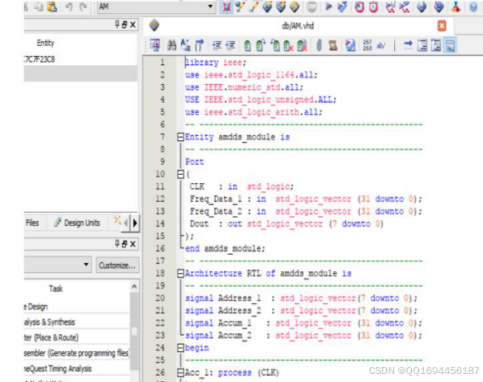483x382 pixels.
Task: Collapse the Acc_1 process fold at line 26
Action: pos(180,372)
